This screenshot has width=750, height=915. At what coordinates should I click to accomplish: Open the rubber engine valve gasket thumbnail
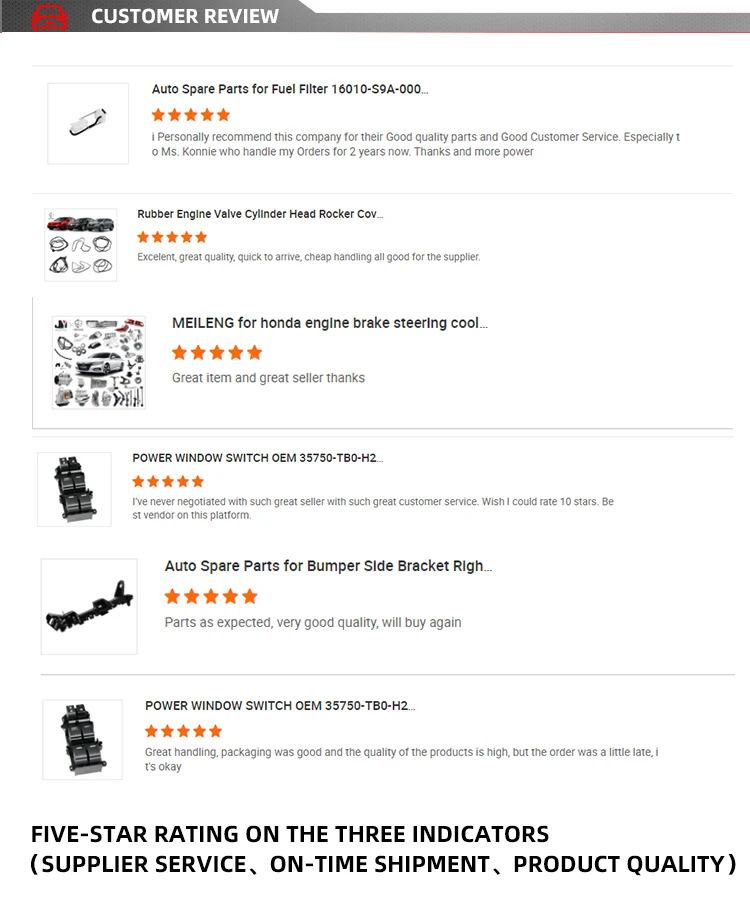[81, 245]
